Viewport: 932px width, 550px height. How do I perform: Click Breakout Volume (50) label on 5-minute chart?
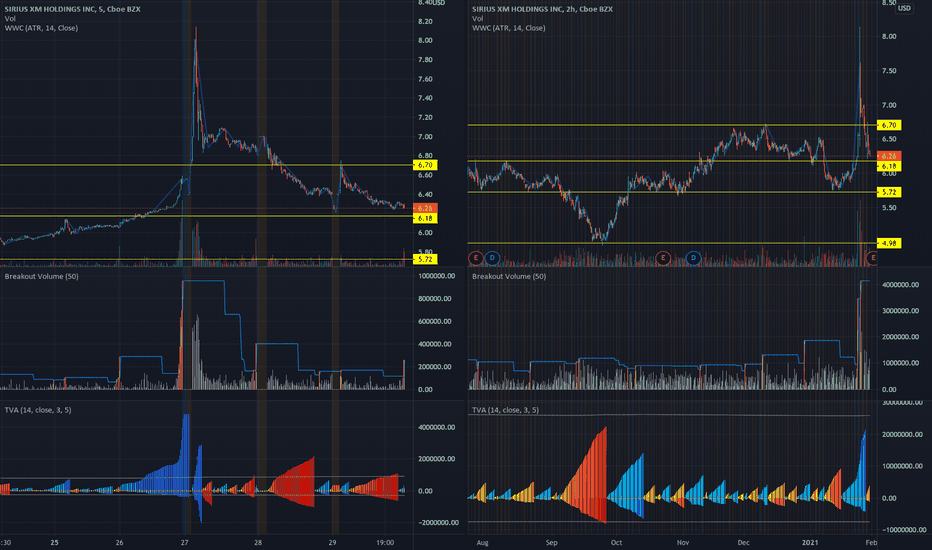click(x=42, y=276)
